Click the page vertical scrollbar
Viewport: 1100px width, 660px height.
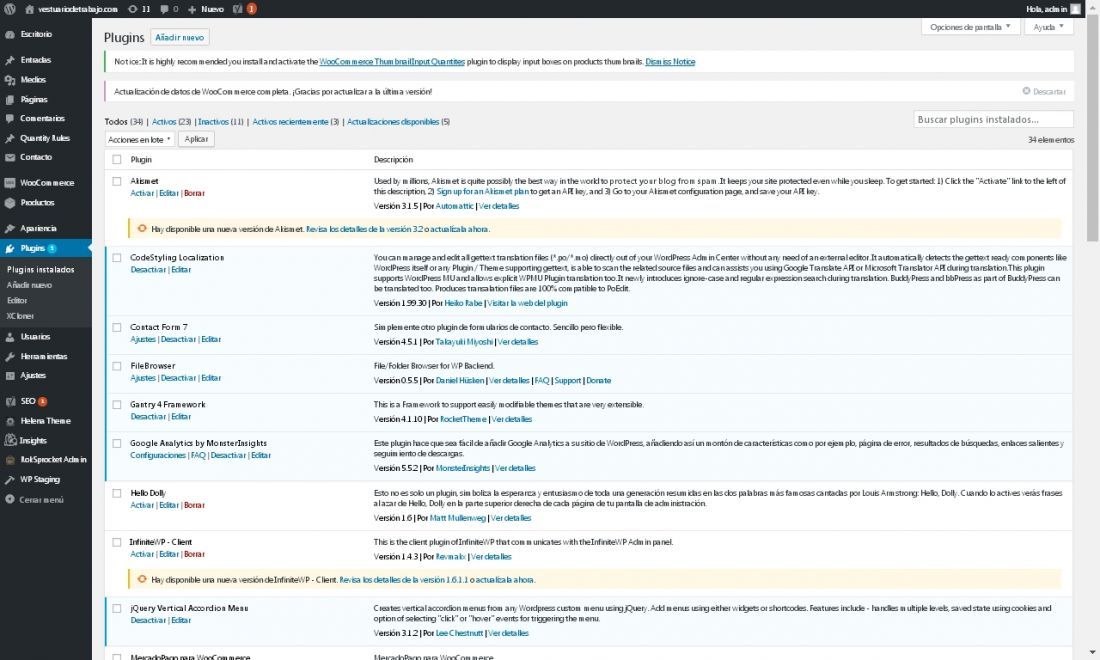pos(1092,130)
